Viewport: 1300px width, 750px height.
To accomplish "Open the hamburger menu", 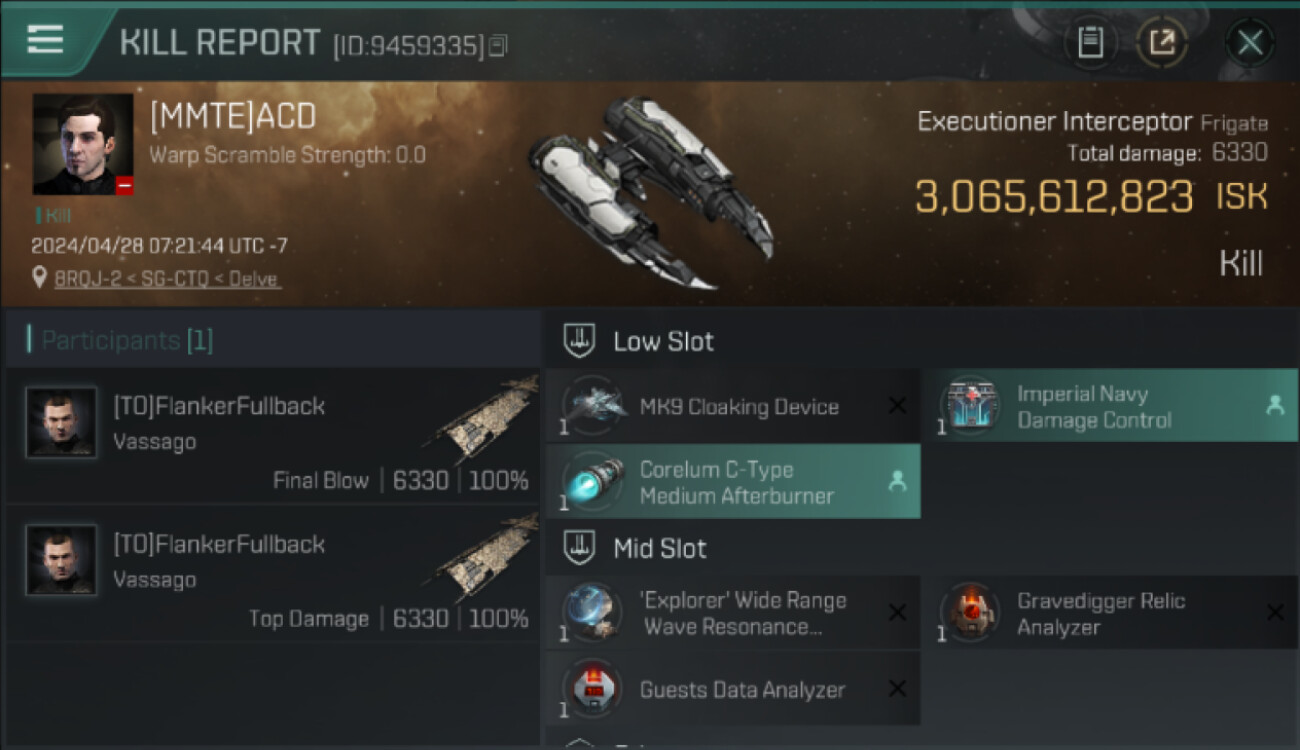I will pos(45,40).
